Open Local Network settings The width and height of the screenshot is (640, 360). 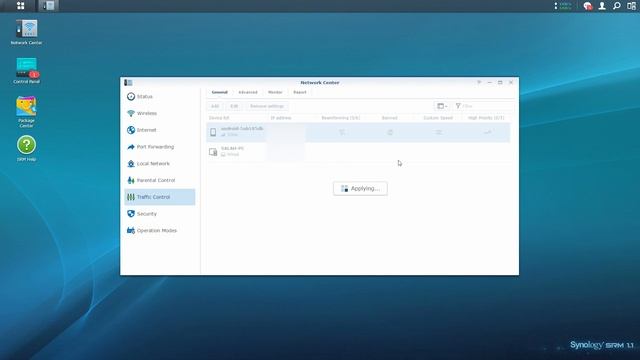point(160,164)
